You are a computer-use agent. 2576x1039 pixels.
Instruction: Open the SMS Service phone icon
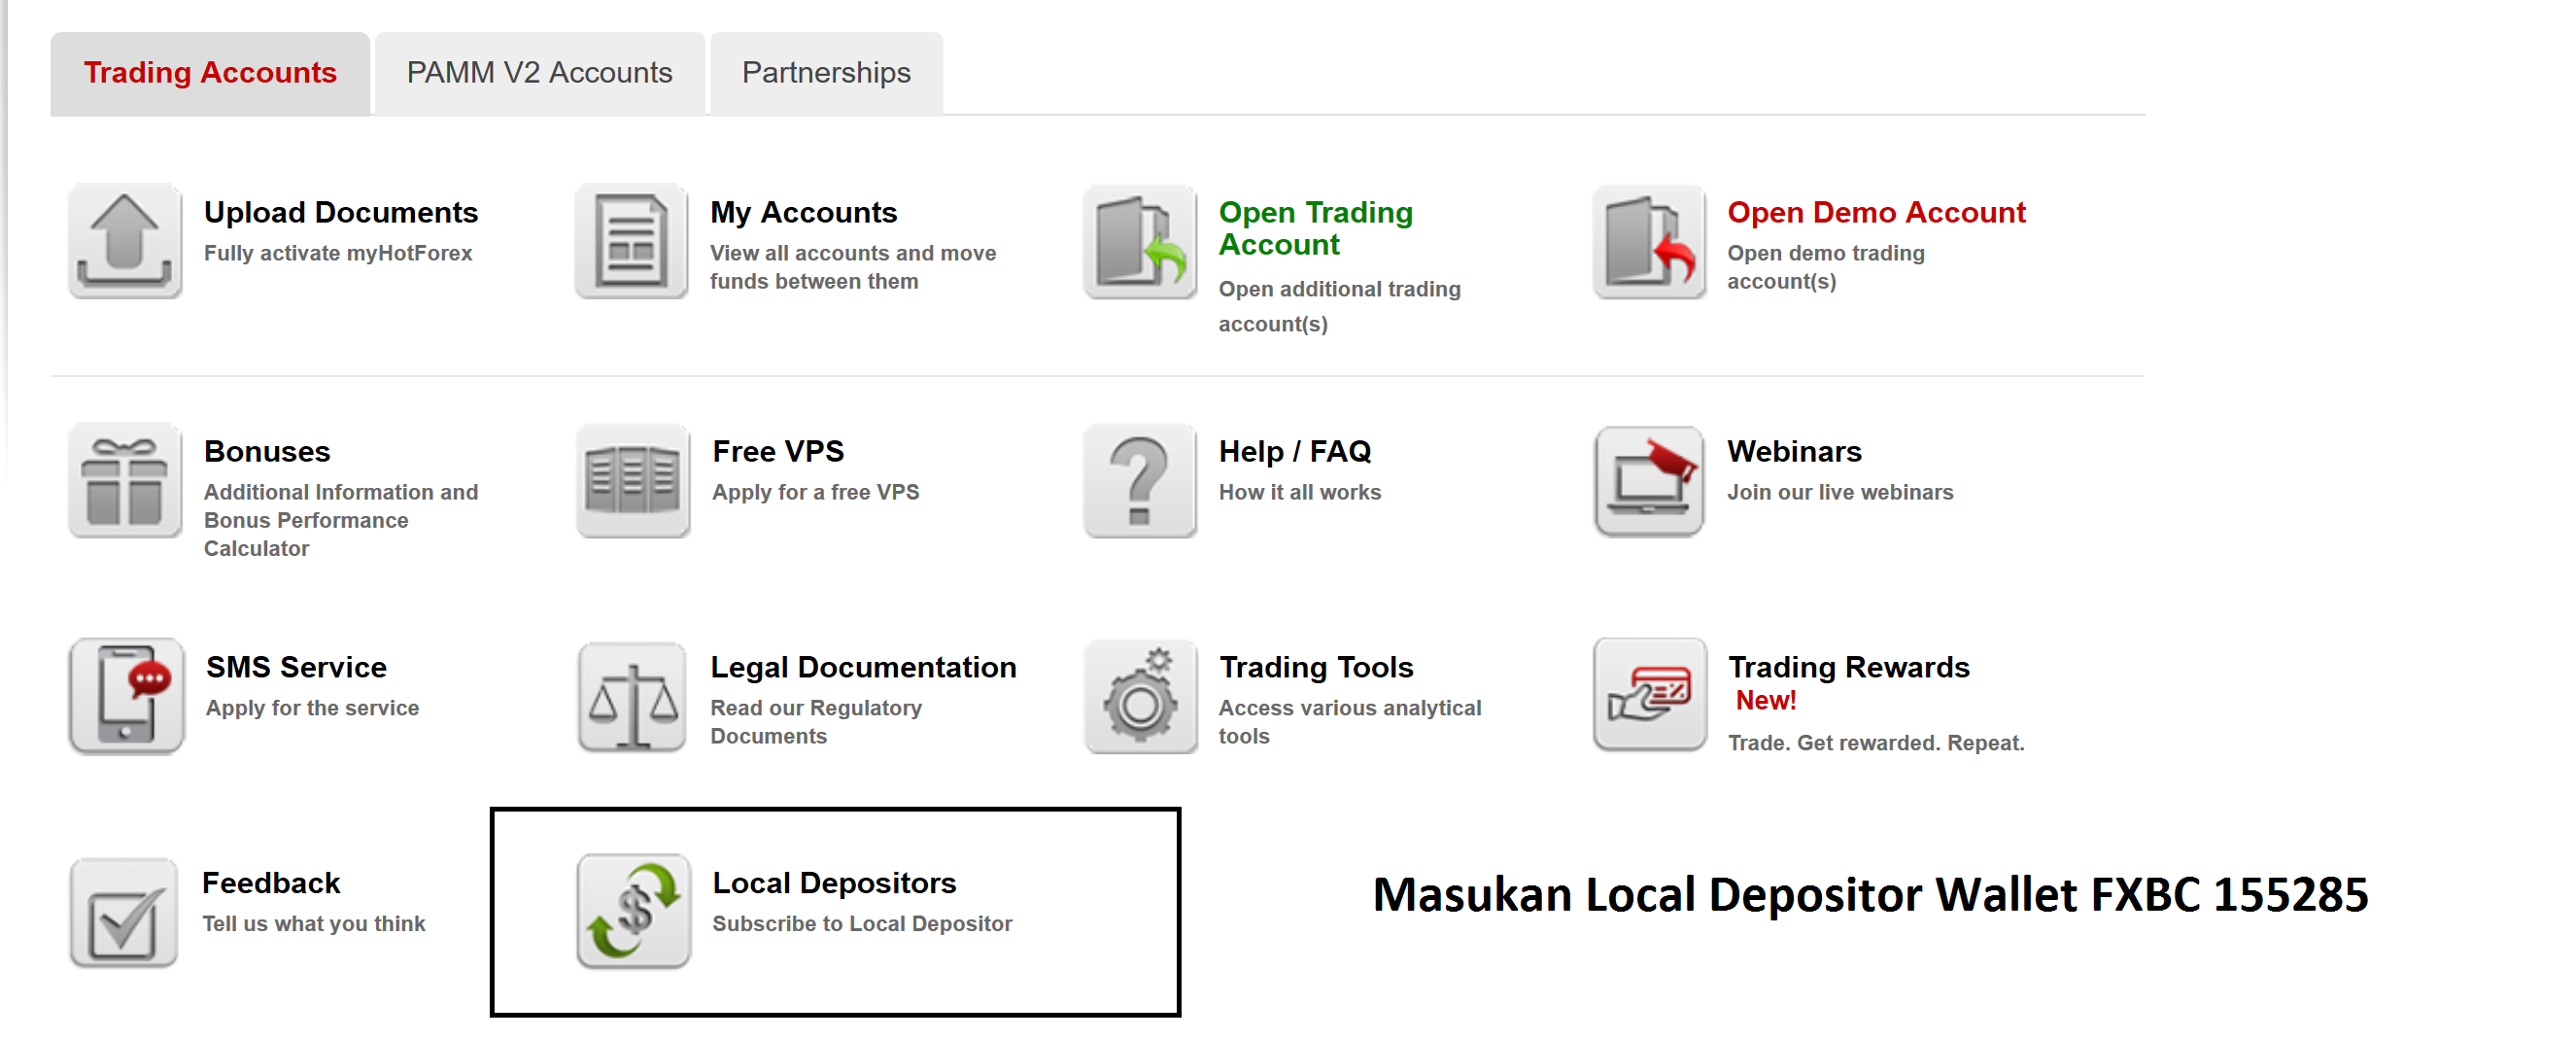[126, 696]
